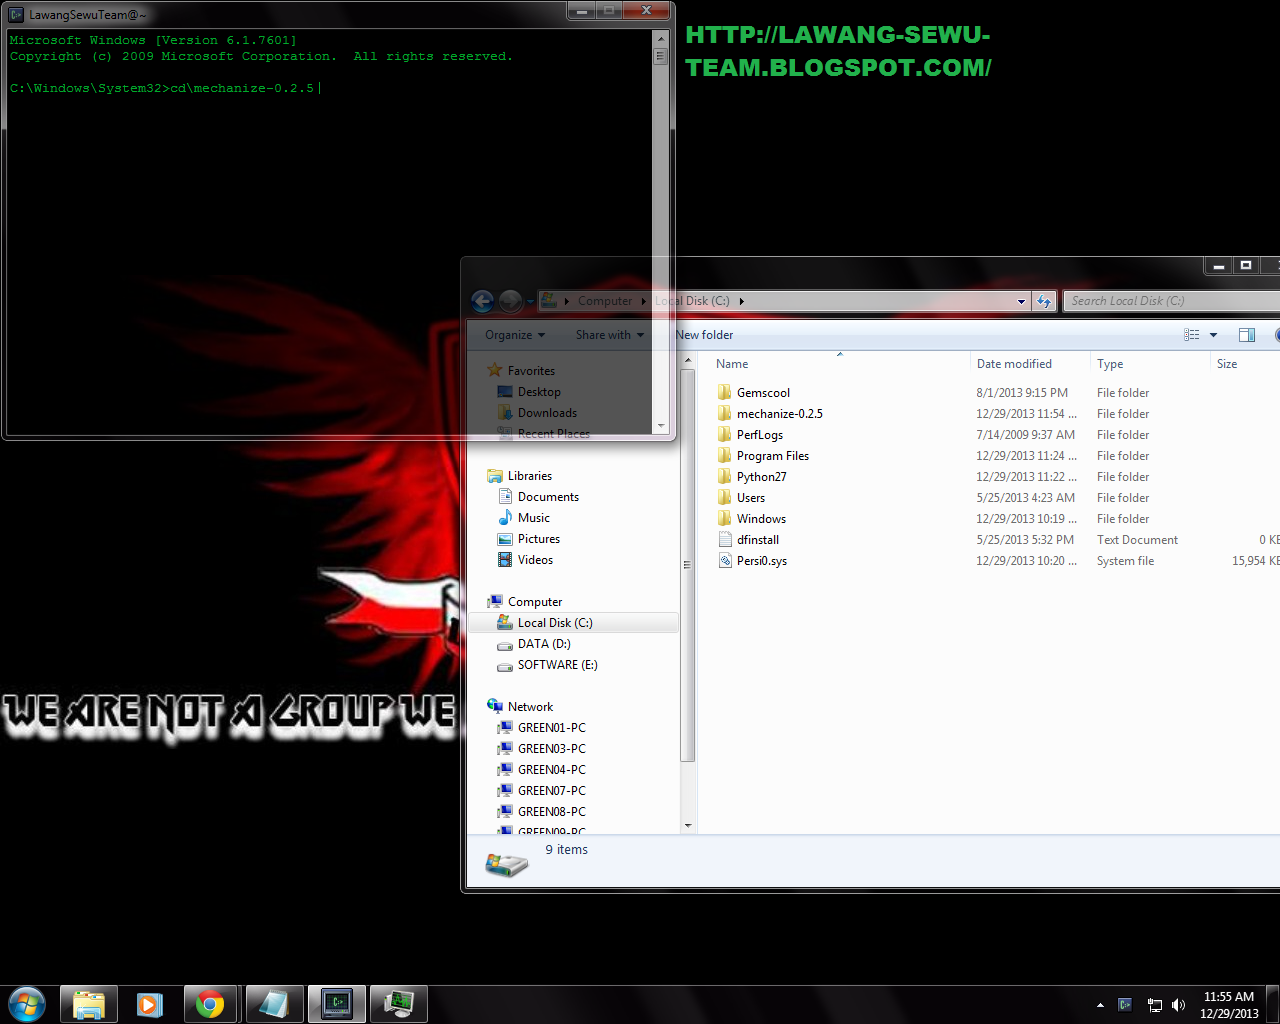This screenshot has height=1024, width=1280.
Task: Toggle the preview pane in Explorer toolbar
Action: (1246, 334)
